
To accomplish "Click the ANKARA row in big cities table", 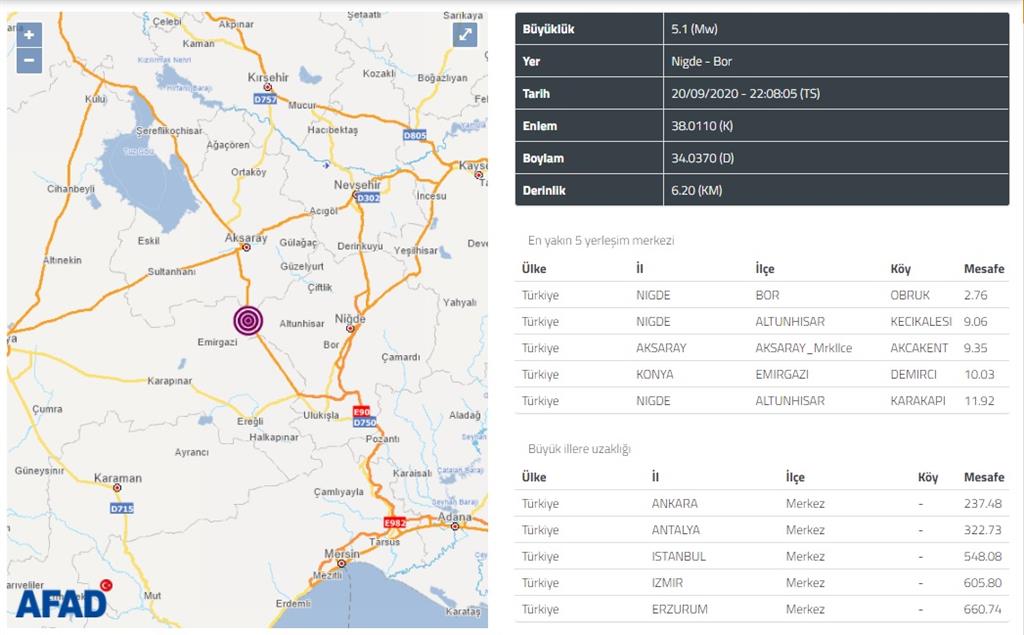I will click(x=761, y=504).
